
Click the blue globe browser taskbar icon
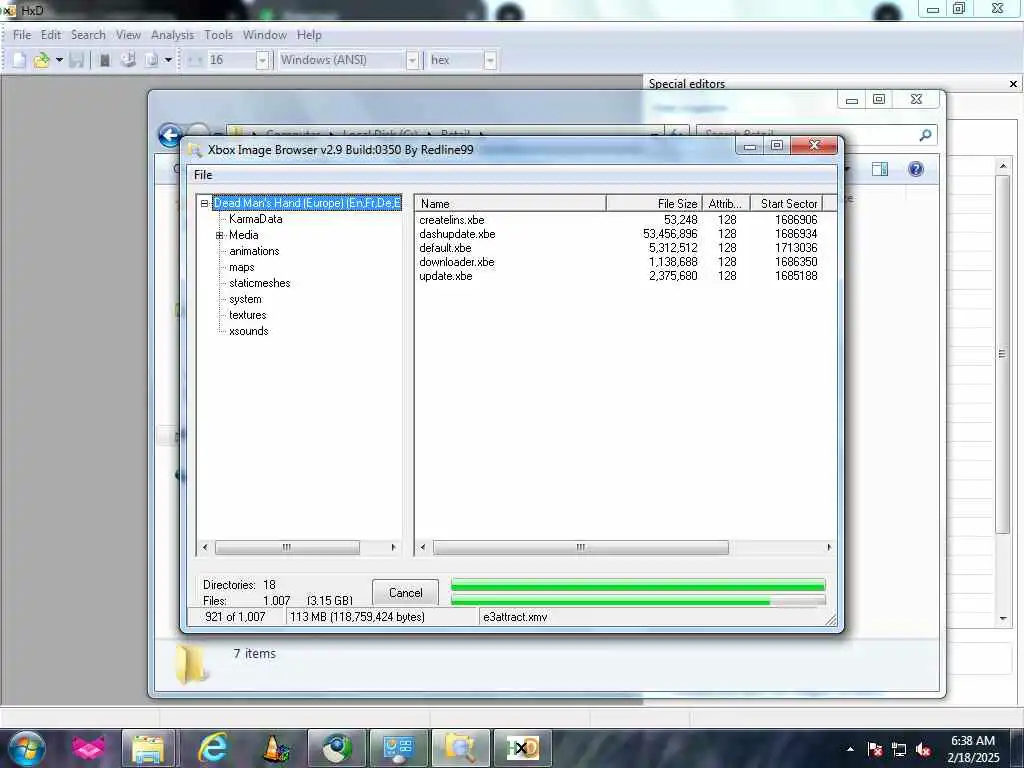(337, 748)
